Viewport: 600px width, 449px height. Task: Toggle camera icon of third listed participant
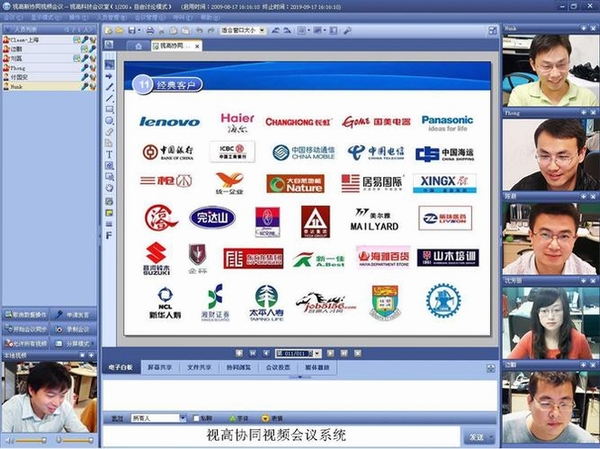93,58
